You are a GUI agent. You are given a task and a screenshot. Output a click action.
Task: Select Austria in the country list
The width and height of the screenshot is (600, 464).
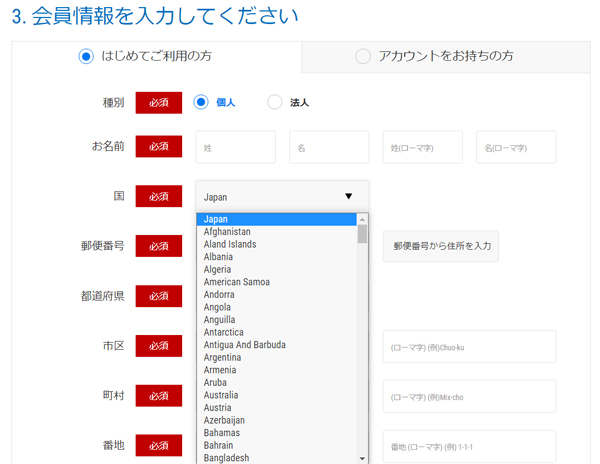(276, 408)
